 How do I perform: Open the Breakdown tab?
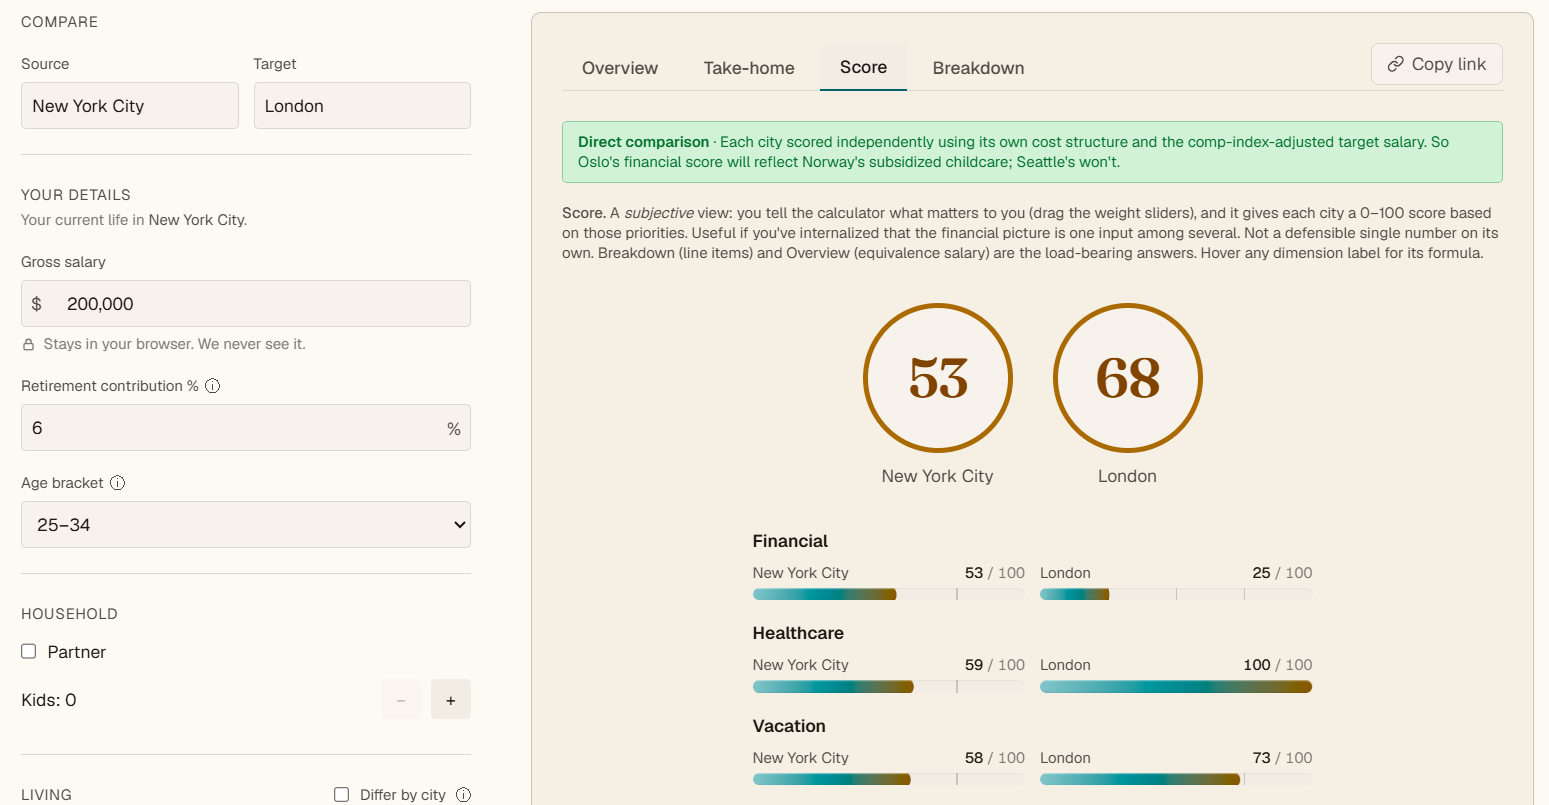point(978,68)
